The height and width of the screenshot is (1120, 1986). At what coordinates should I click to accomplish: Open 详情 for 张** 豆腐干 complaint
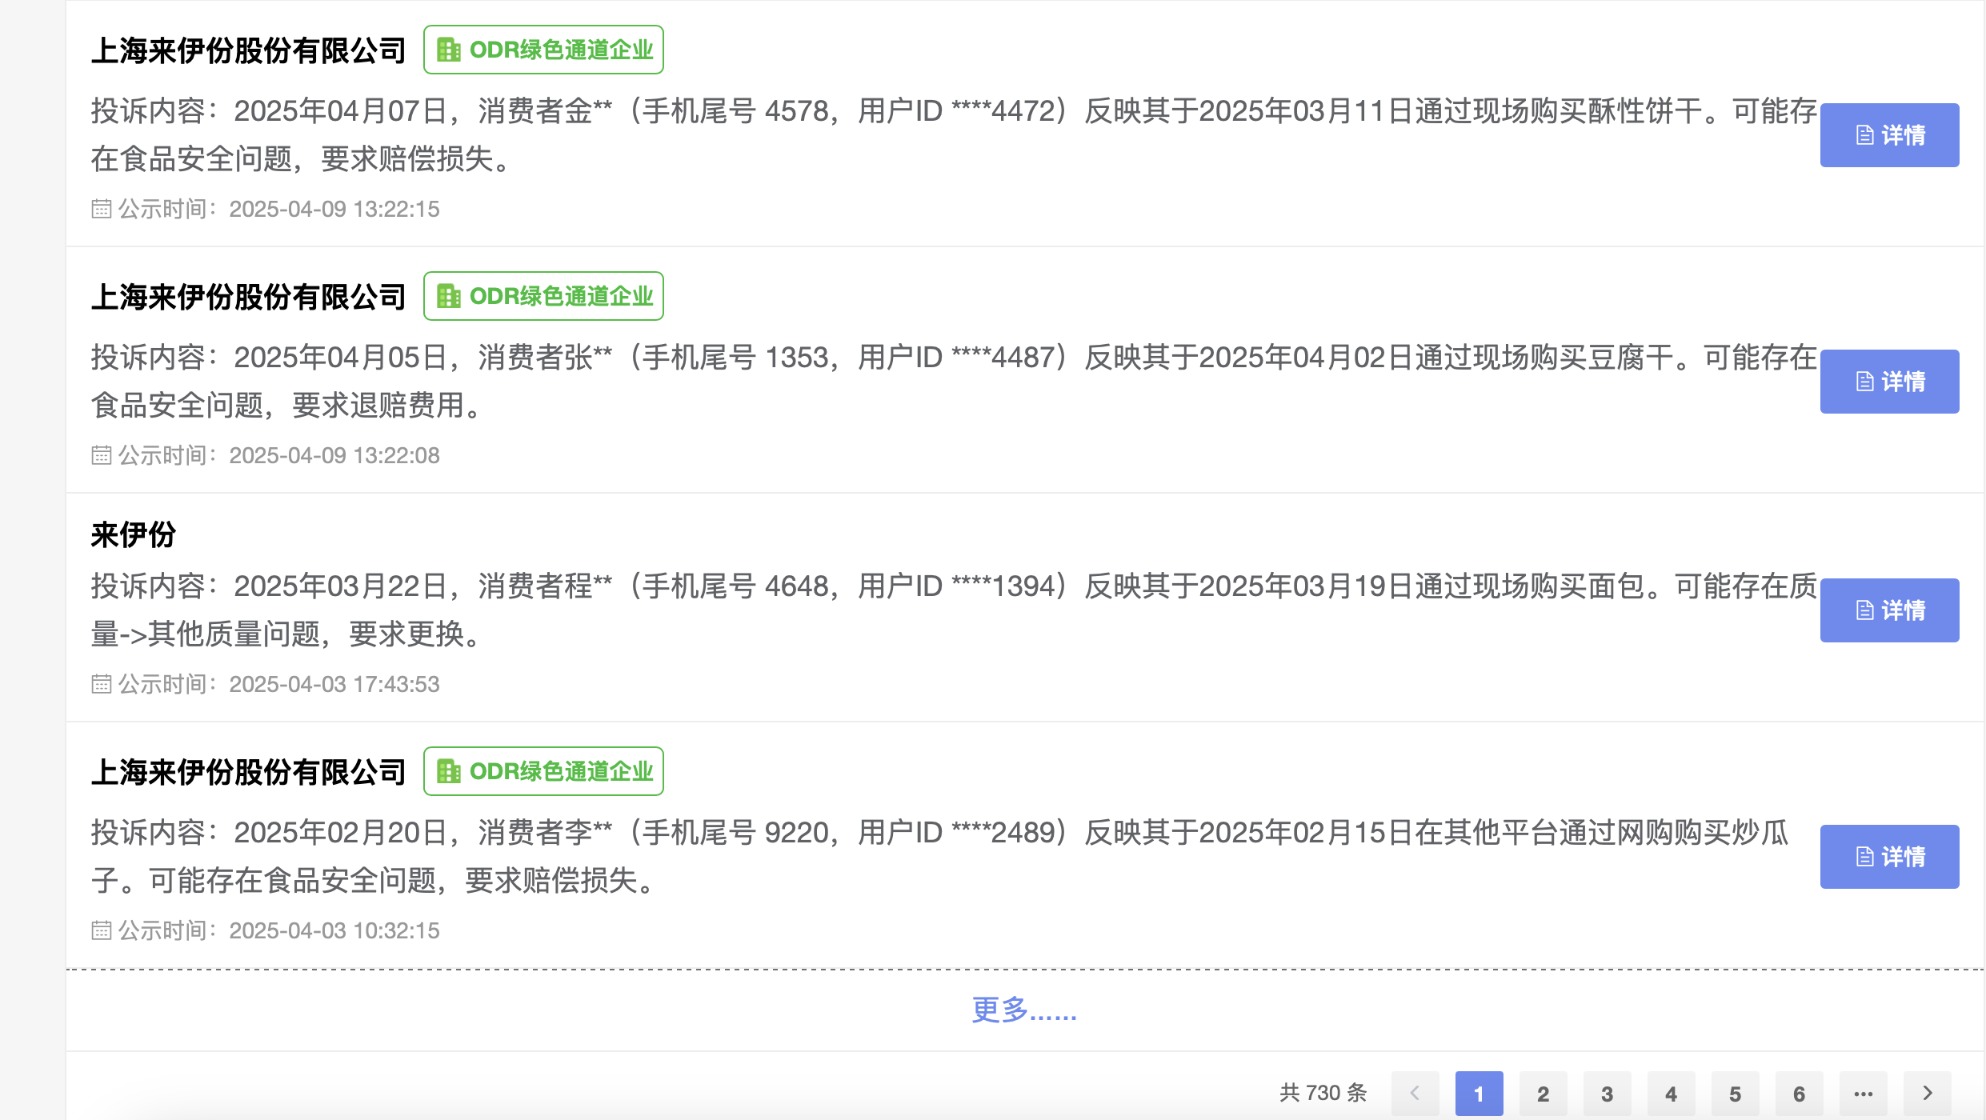coord(1888,381)
